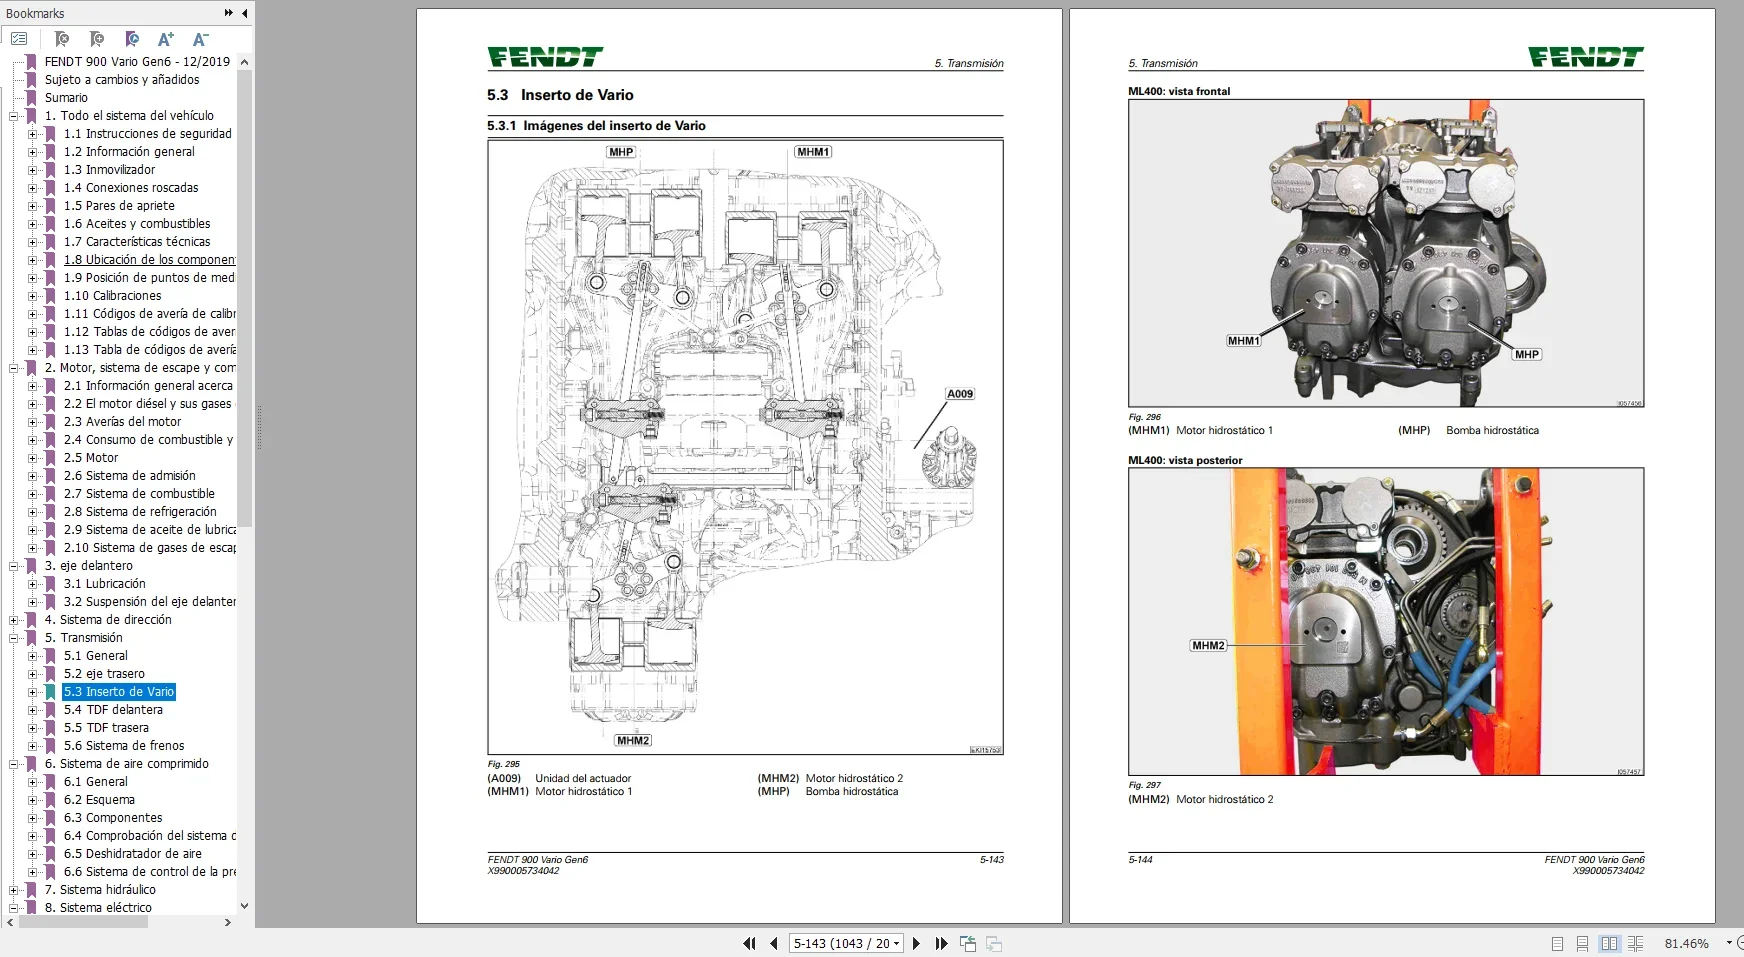Image resolution: width=1744 pixels, height=957 pixels.
Task: Decrease text size with the A- icon
Action: click(200, 39)
